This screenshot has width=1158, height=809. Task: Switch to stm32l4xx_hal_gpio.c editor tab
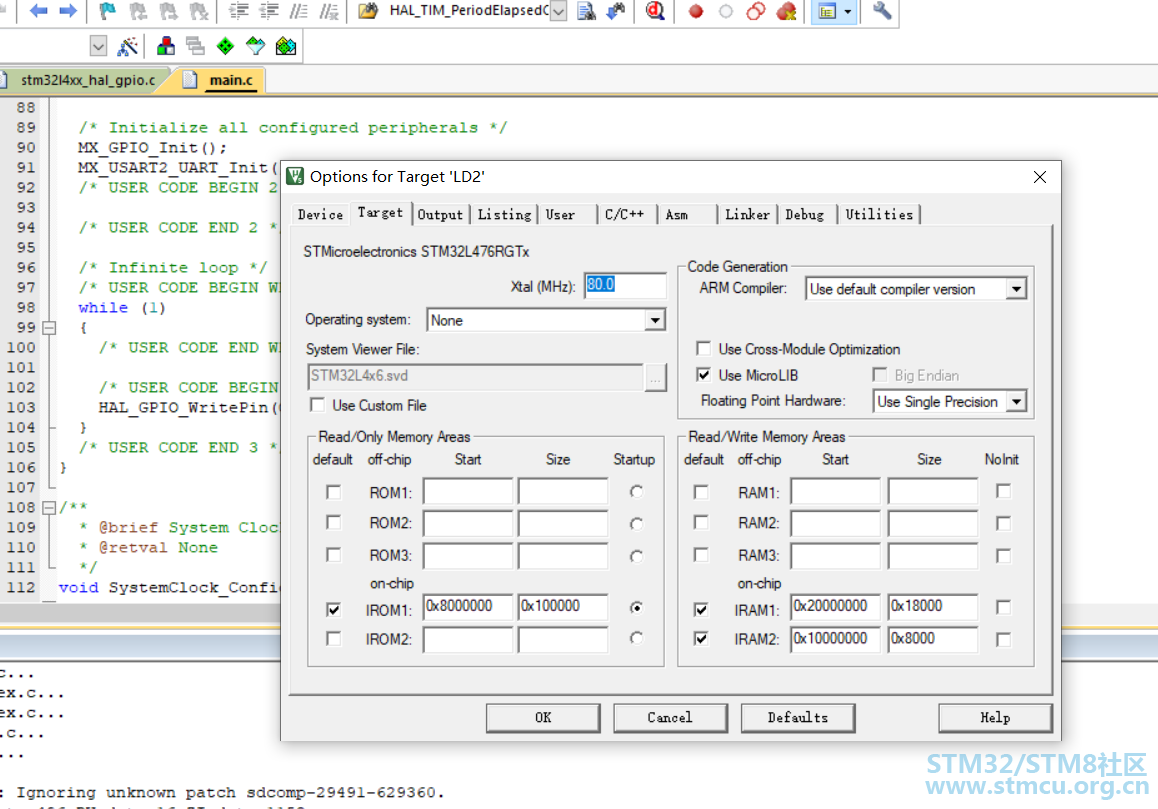[87, 80]
